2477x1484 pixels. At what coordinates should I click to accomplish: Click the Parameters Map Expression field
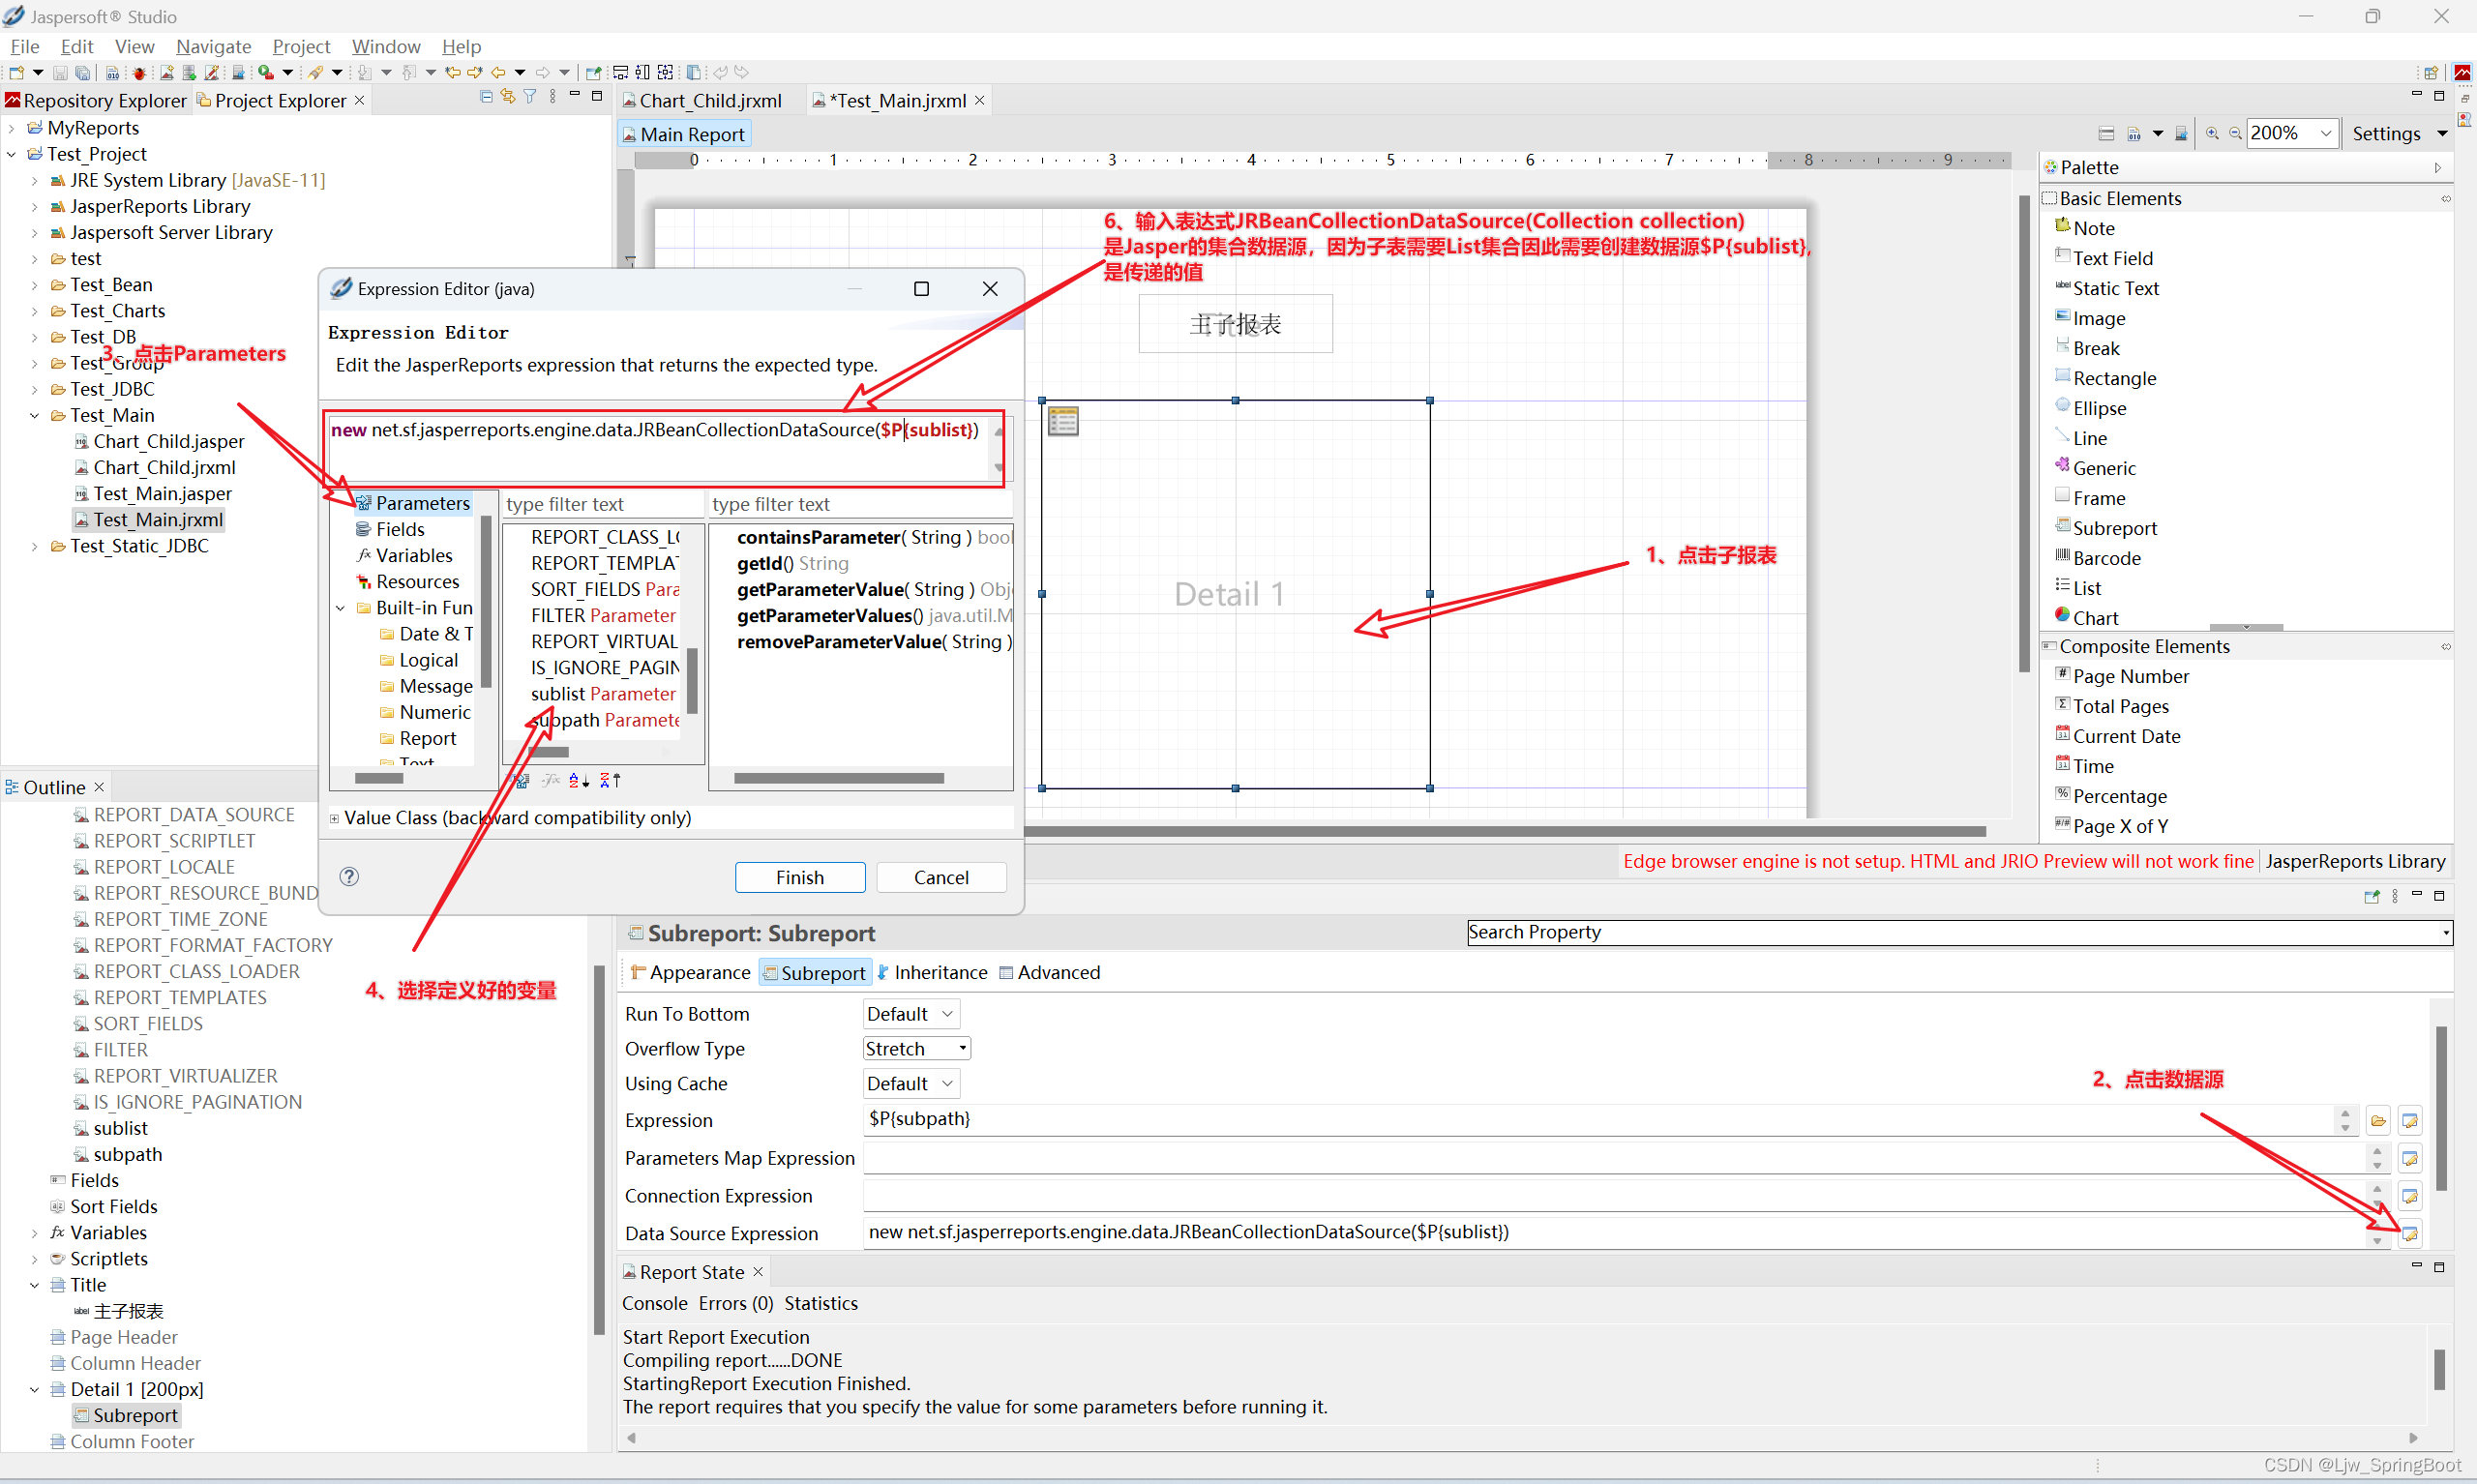click(x=1614, y=1158)
